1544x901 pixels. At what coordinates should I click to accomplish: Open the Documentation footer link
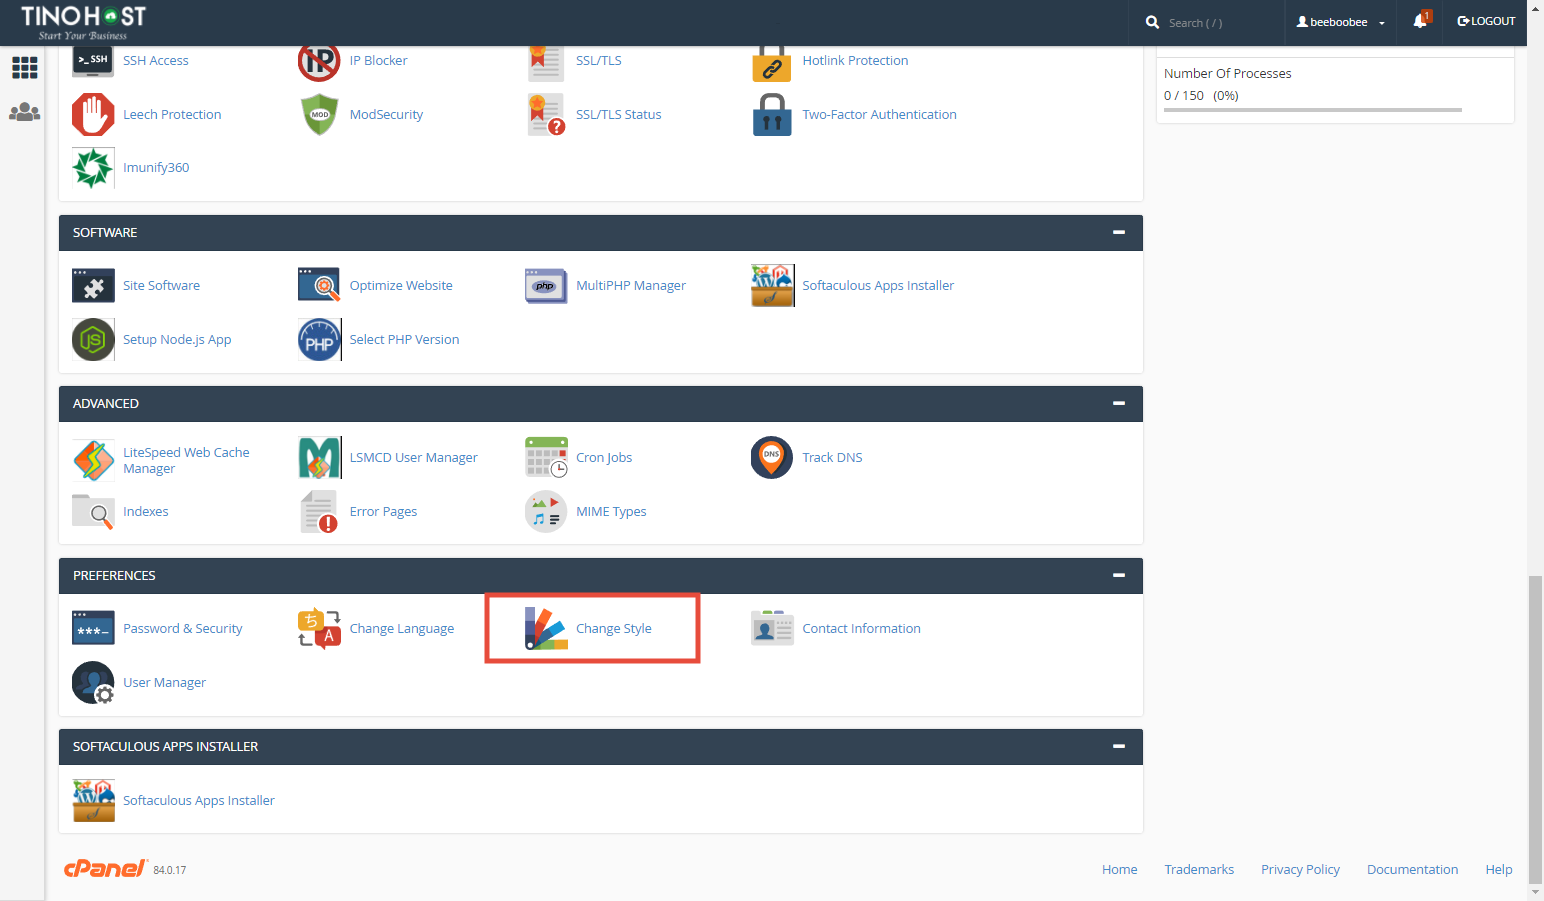tap(1412, 870)
